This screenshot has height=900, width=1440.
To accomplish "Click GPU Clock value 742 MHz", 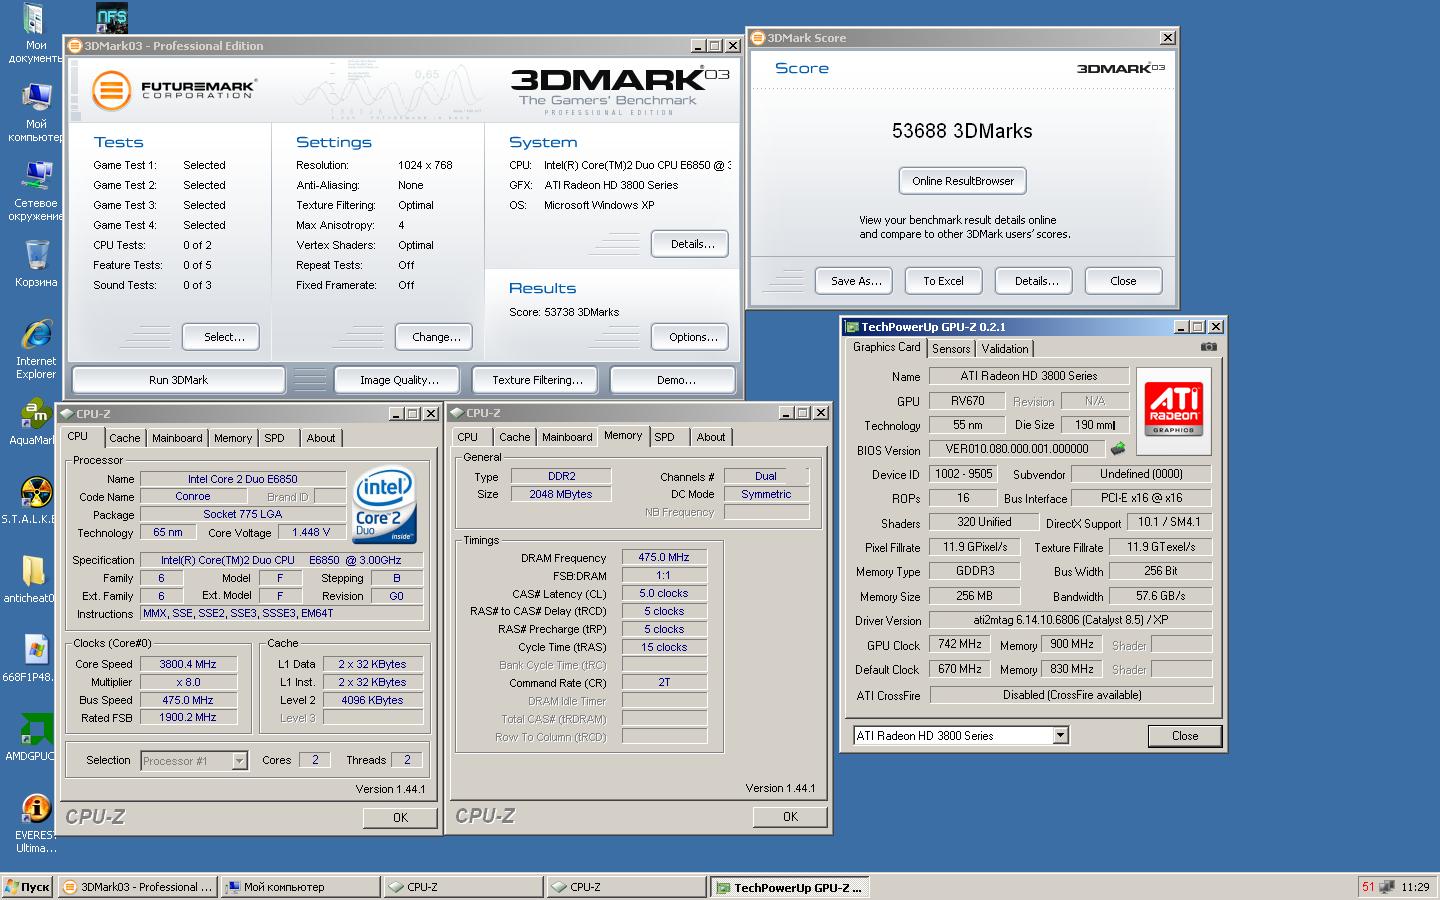I will pyautogui.click(x=960, y=645).
